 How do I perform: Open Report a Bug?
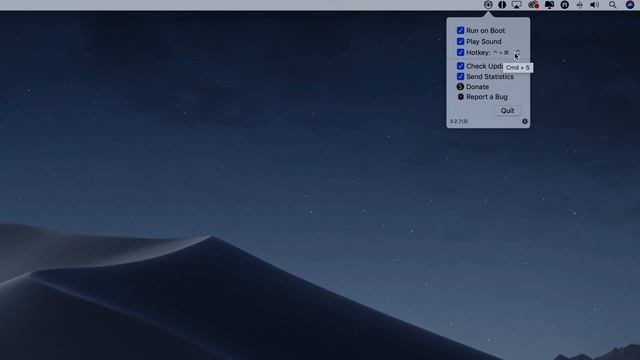click(x=482, y=97)
